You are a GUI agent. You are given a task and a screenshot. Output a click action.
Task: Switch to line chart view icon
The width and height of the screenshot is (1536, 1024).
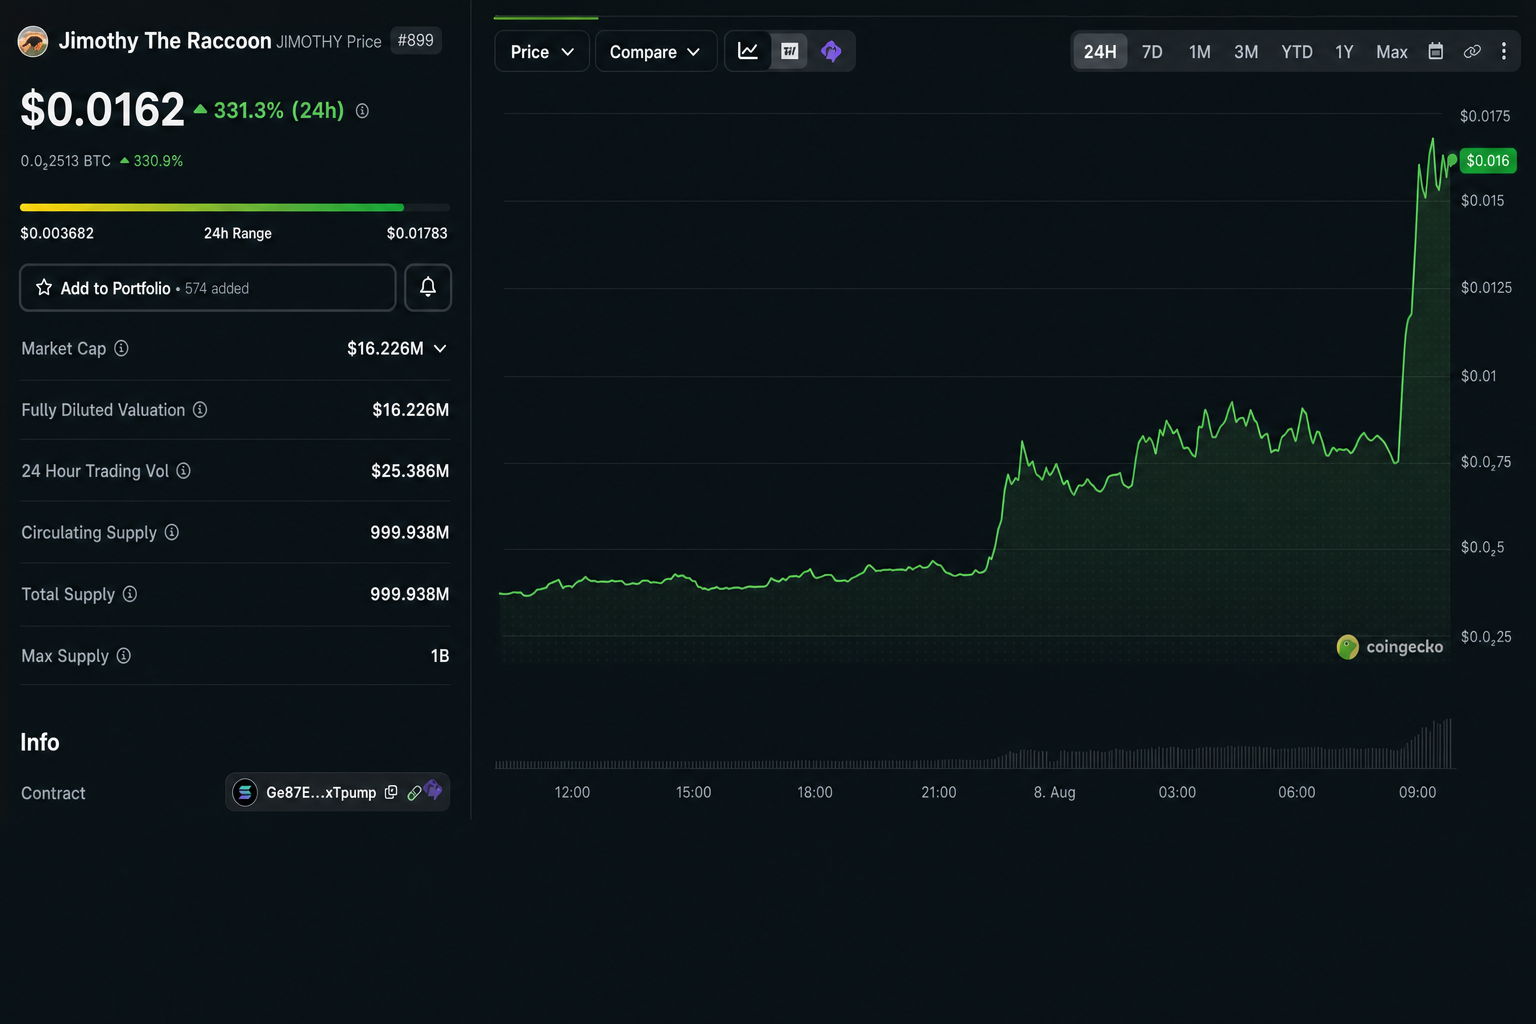pos(748,51)
